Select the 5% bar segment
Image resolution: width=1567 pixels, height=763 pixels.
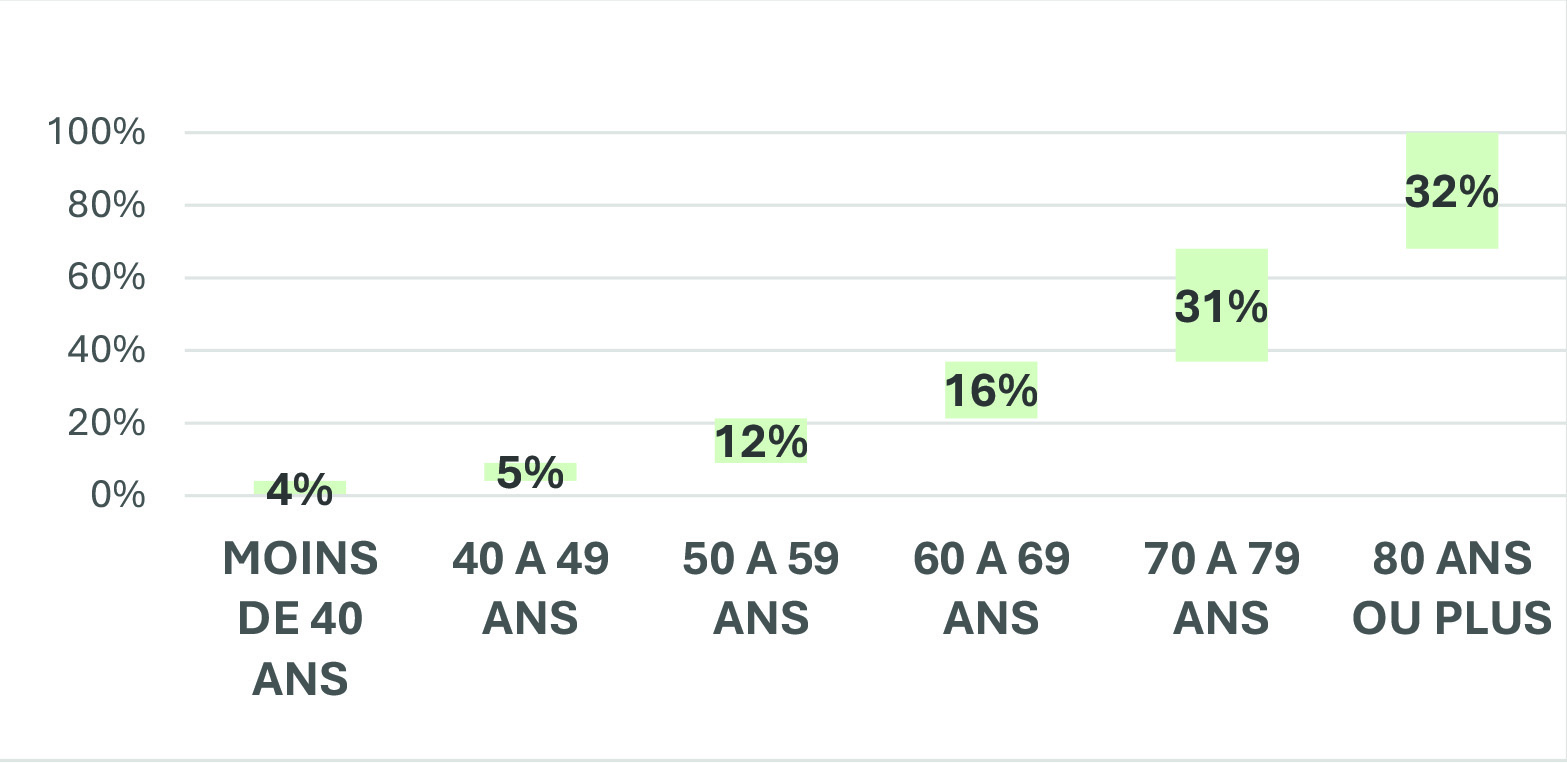pos(530,471)
